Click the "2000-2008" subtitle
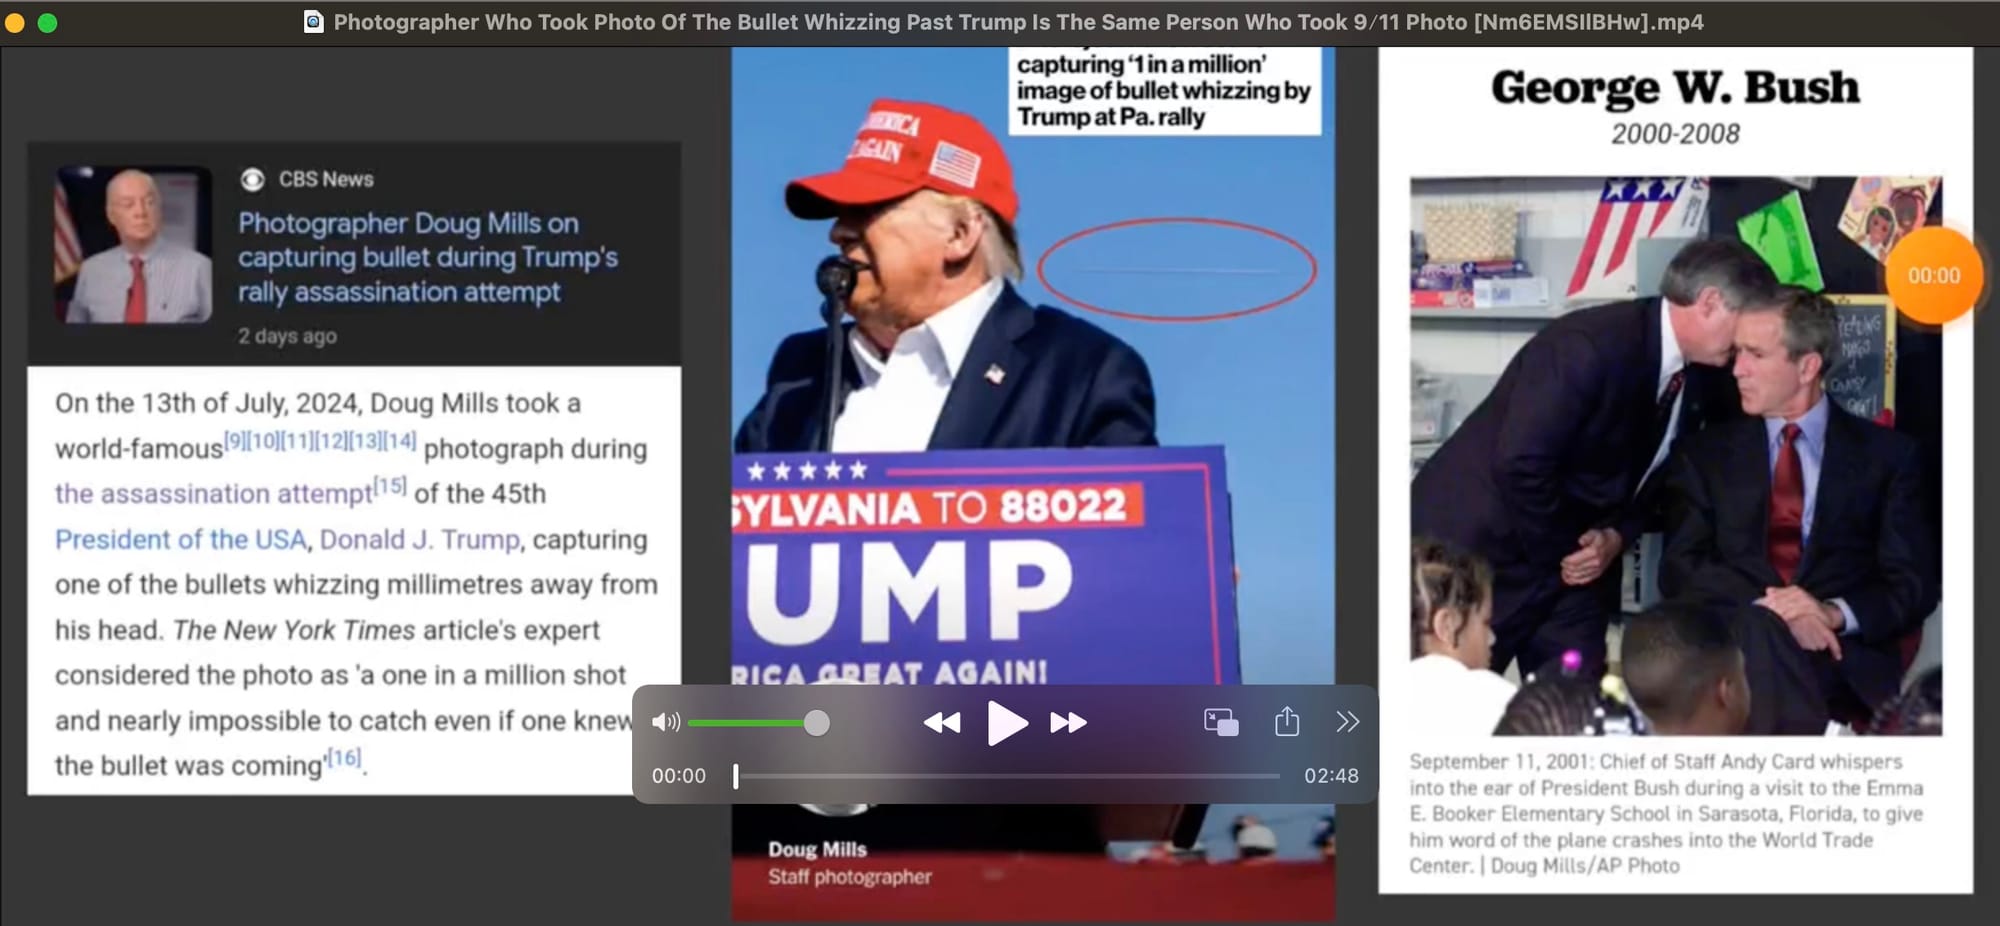This screenshot has height=926, width=2000. pyautogui.click(x=1675, y=134)
